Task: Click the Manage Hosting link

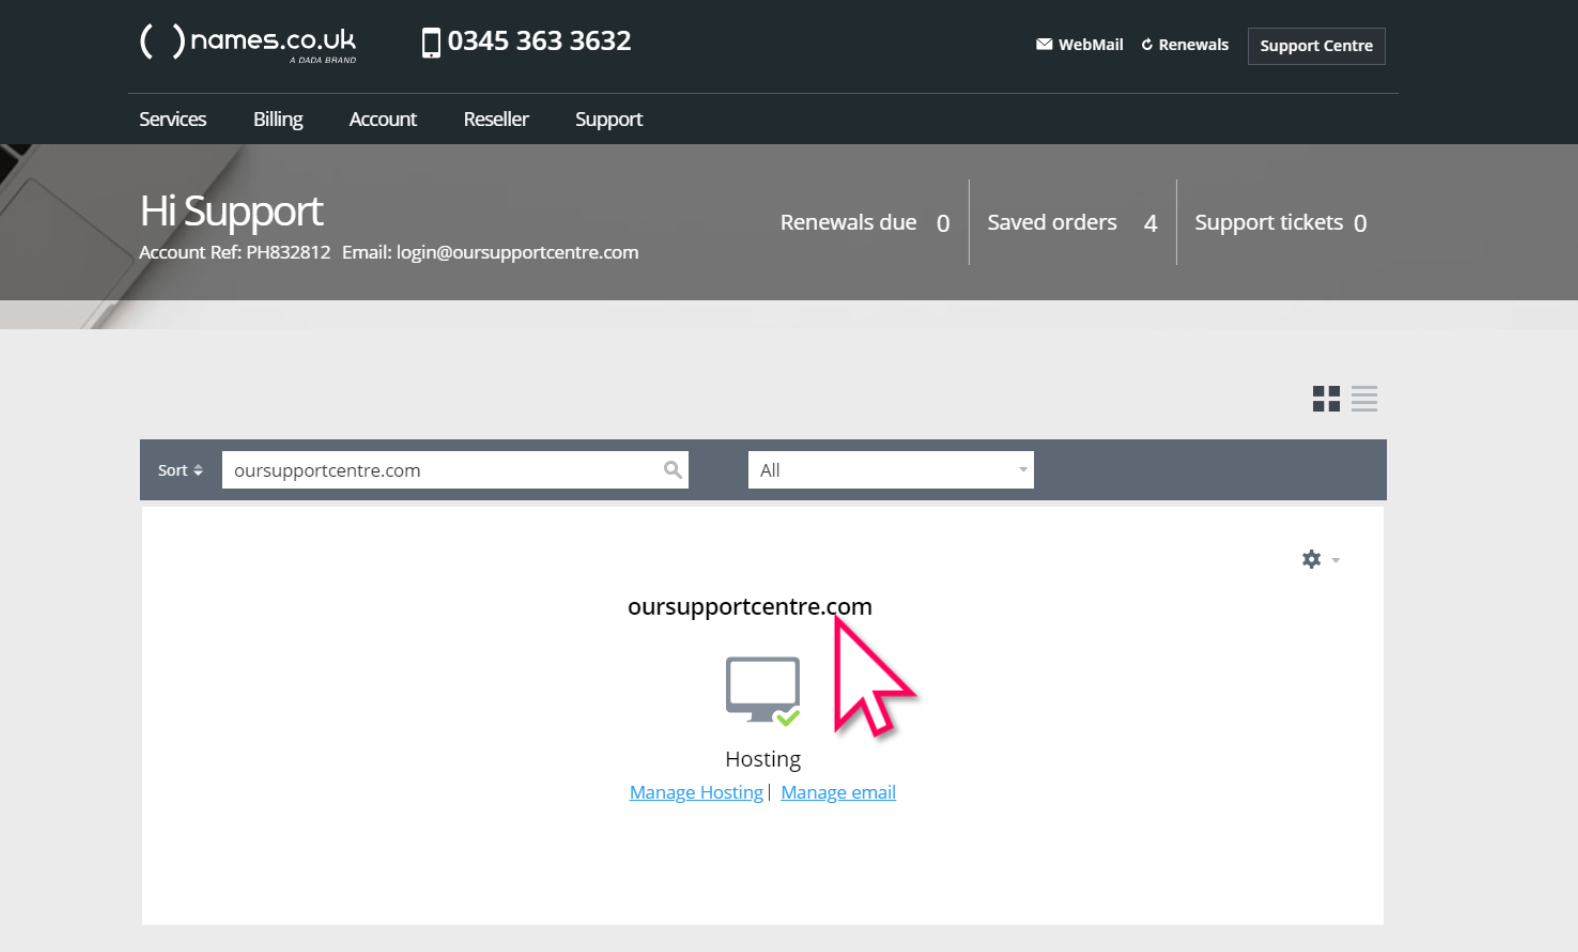Action: coord(696,792)
